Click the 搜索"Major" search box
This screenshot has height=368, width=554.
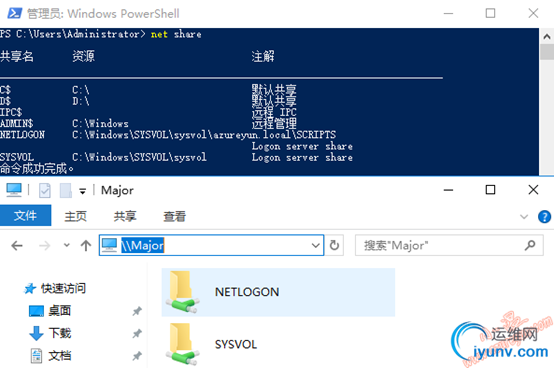449,245
